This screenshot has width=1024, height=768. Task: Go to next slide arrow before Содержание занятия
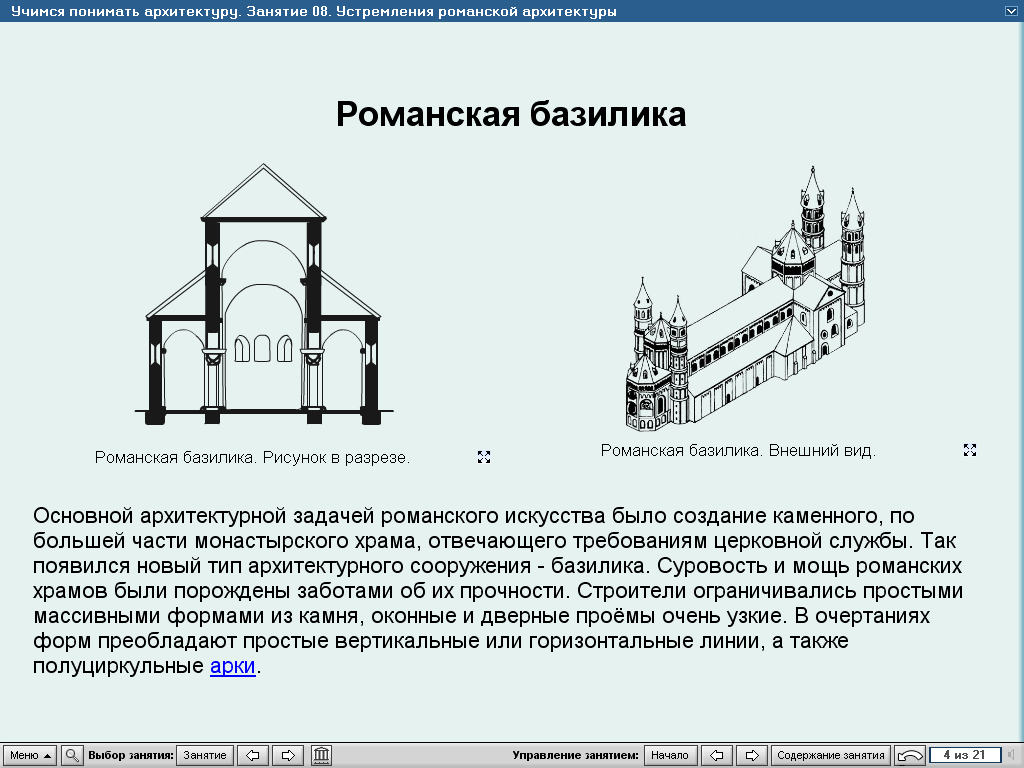(x=752, y=755)
